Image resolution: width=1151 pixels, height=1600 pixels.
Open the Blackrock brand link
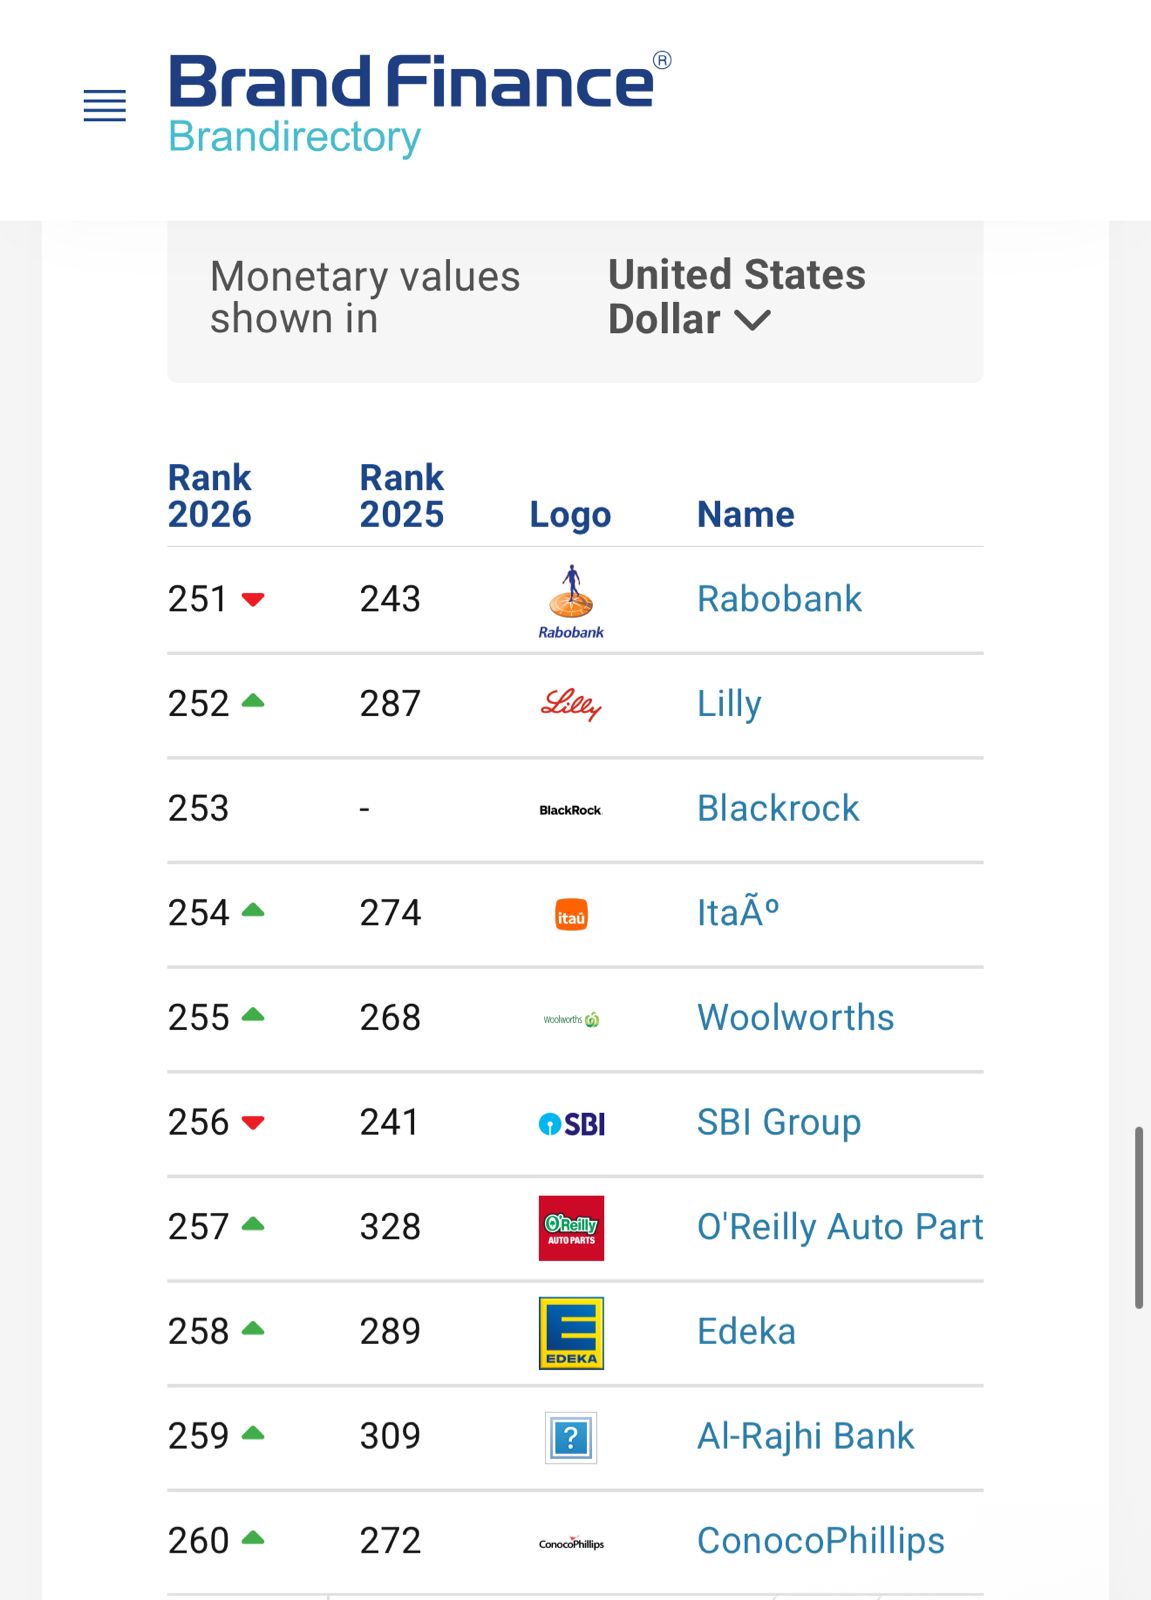click(778, 808)
